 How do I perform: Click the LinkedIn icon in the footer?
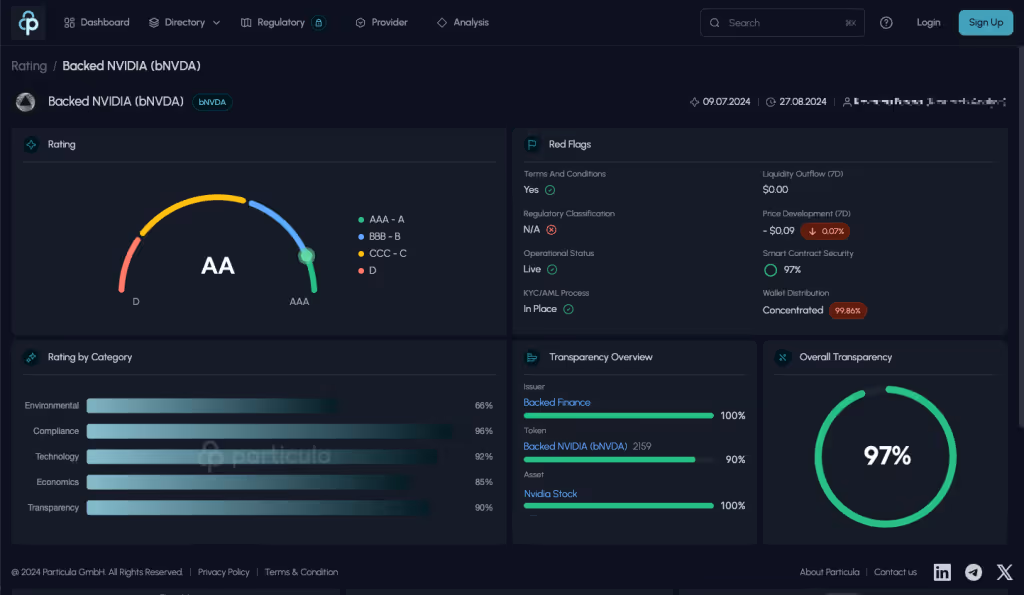pos(941,572)
